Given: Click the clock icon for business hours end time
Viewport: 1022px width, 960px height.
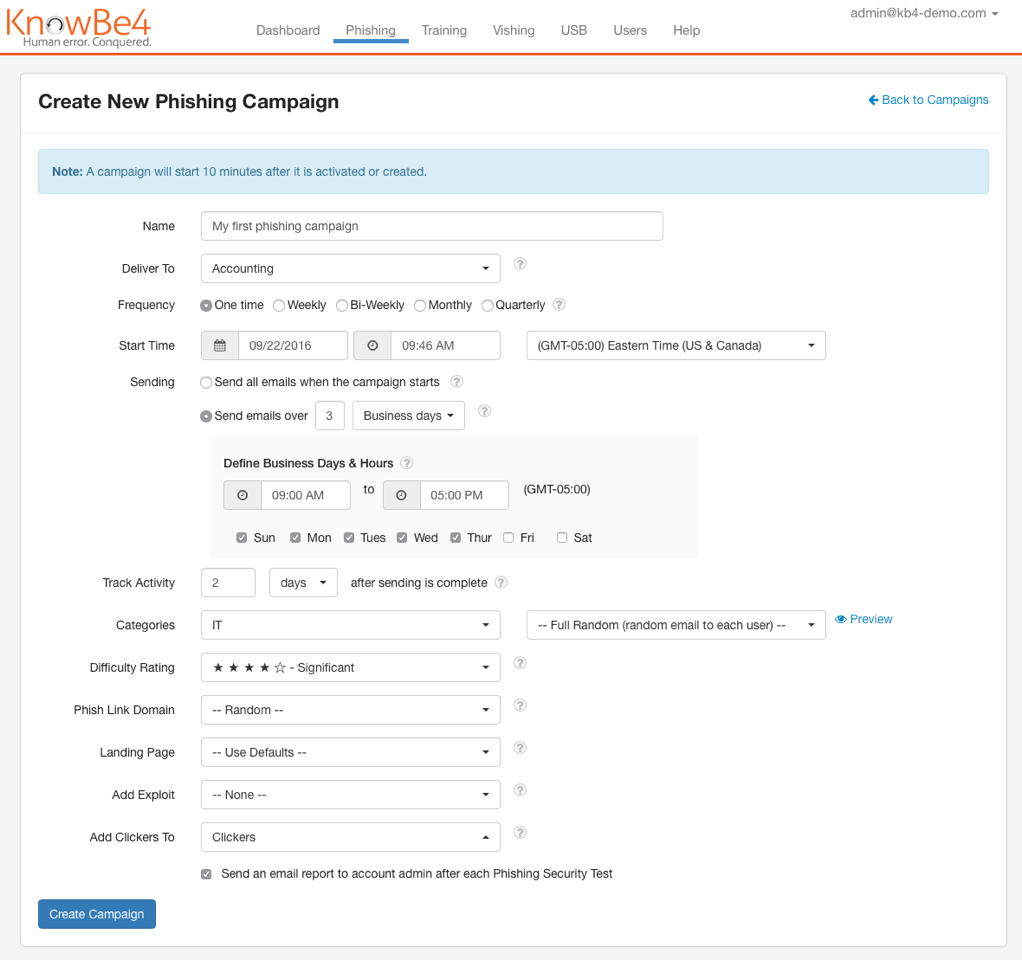Looking at the screenshot, I should (x=402, y=494).
